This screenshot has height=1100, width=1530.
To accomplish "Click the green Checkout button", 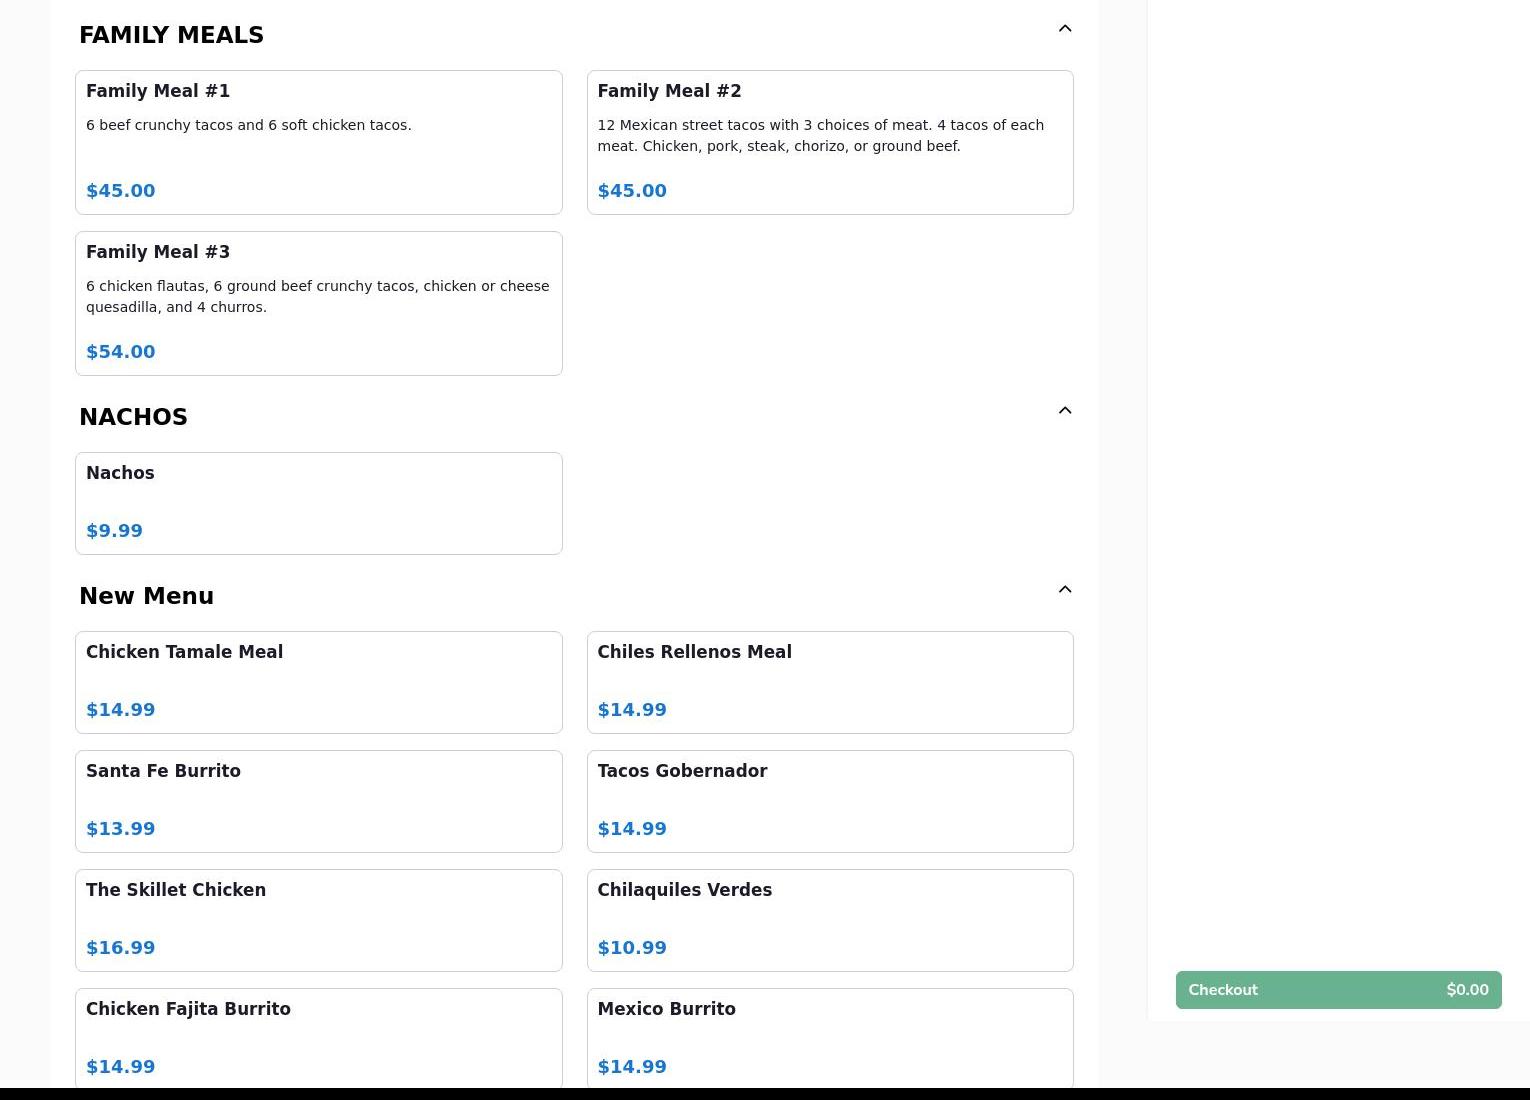I will 1337,990.
